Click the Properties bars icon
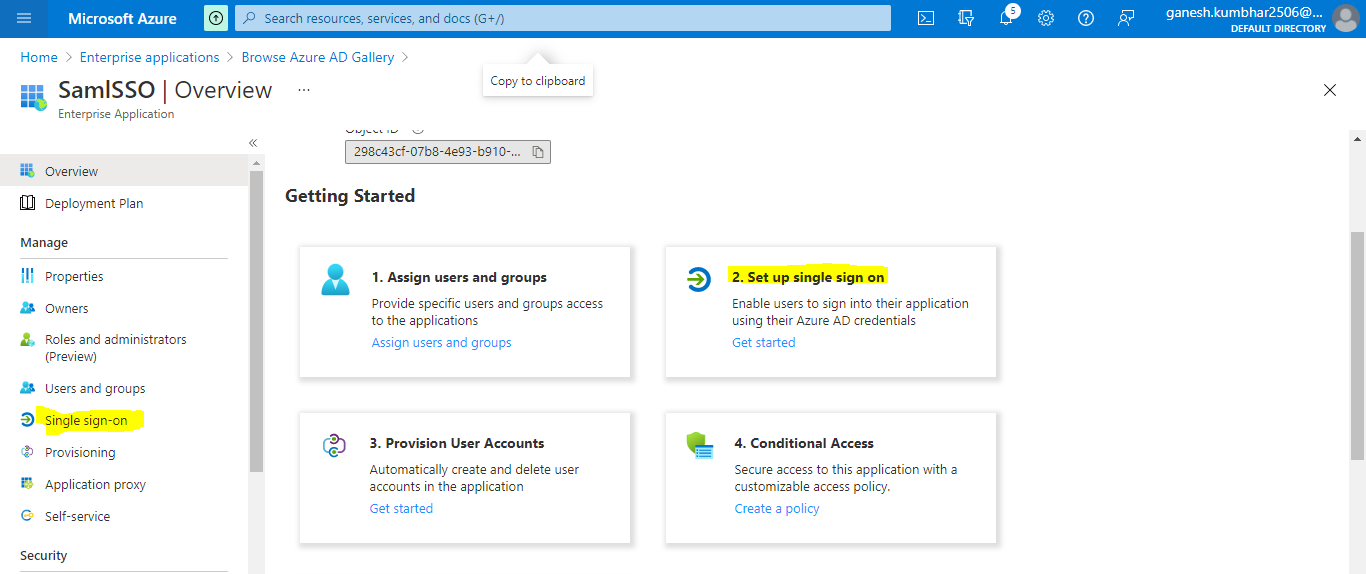Image resolution: width=1366 pixels, height=574 pixels. [x=27, y=276]
